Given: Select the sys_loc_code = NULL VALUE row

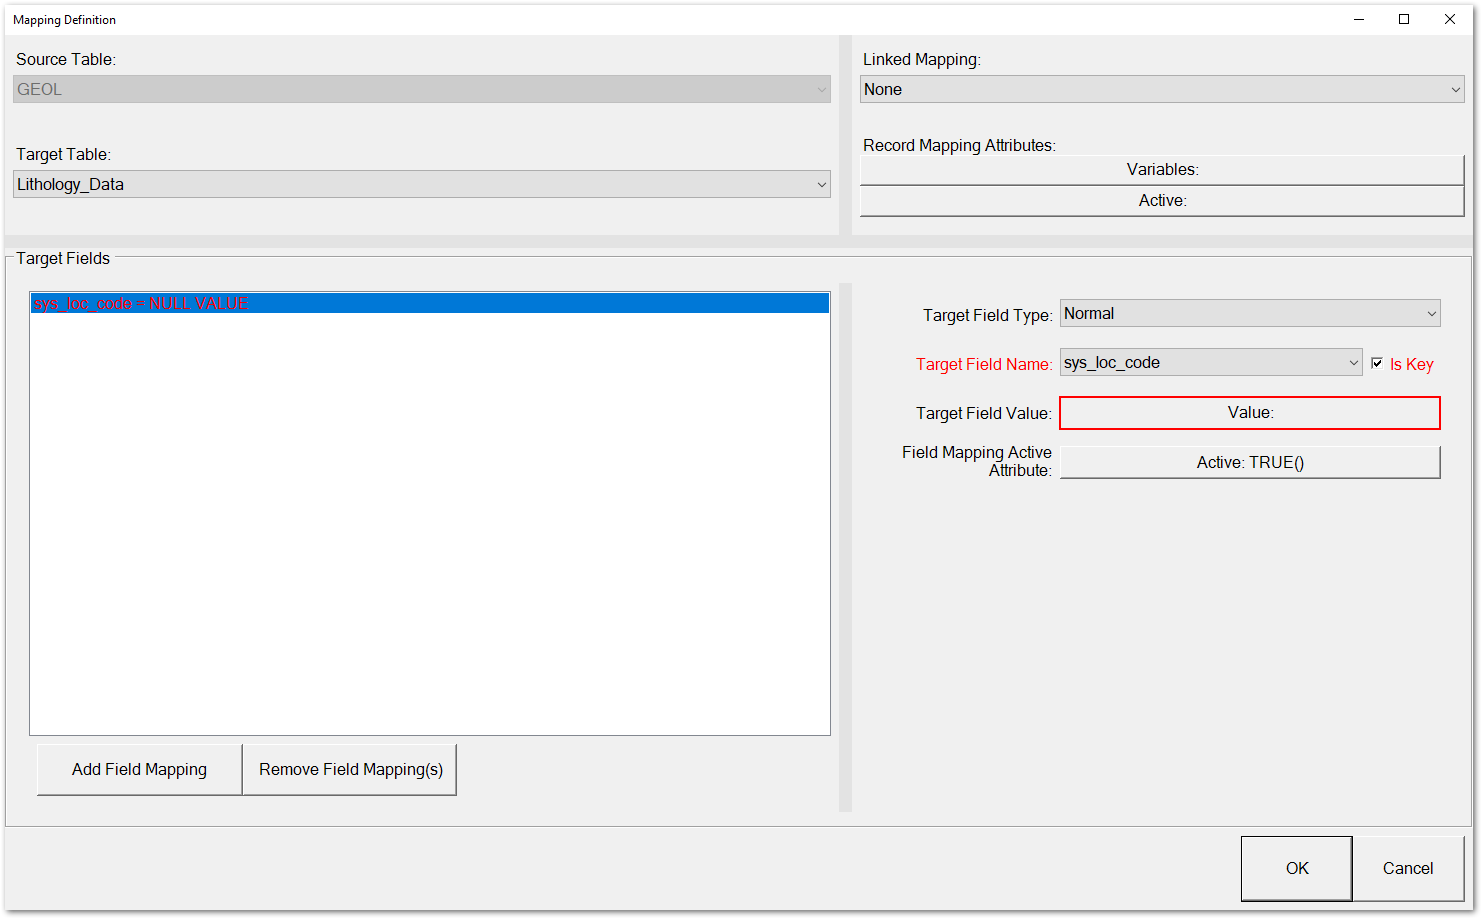Looking at the screenshot, I should [430, 303].
